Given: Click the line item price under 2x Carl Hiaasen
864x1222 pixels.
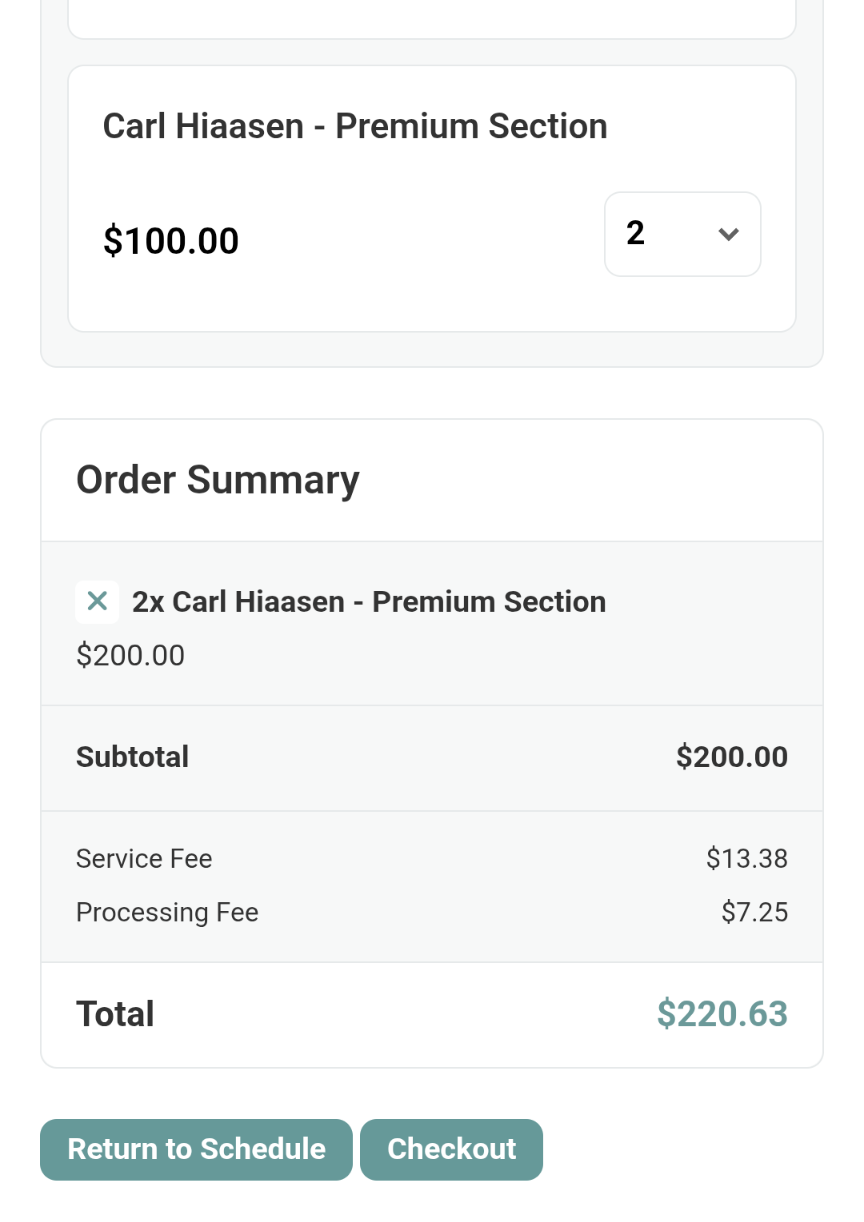Looking at the screenshot, I should 130,656.
